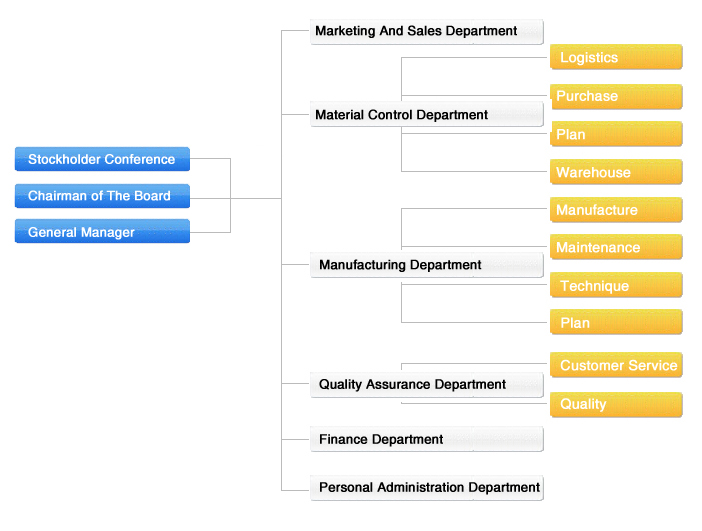Click the Technique node

tap(616, 285)
